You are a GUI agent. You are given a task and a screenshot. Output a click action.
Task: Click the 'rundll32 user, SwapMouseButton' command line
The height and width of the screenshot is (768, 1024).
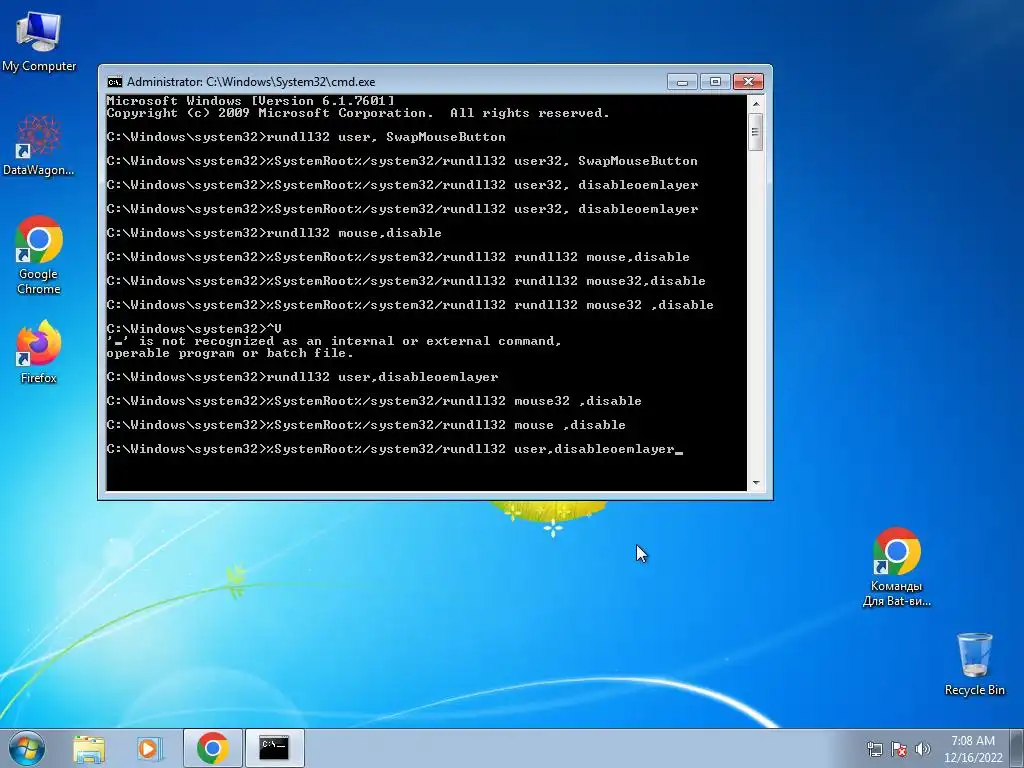click(306, 137)
